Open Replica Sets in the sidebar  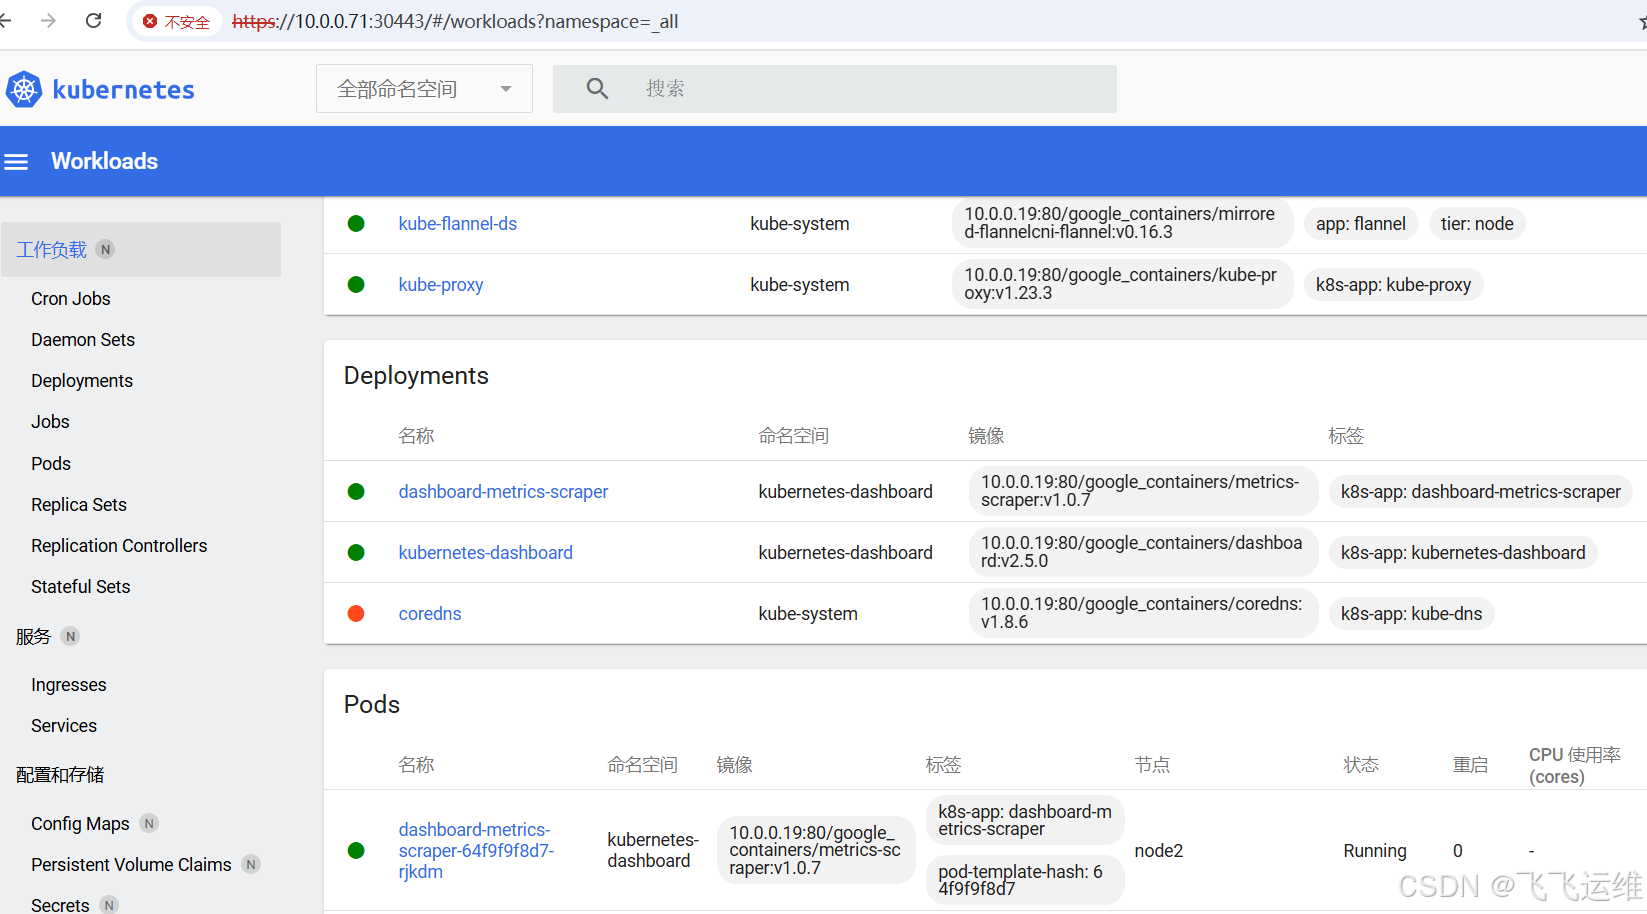(x=79, y=505)
